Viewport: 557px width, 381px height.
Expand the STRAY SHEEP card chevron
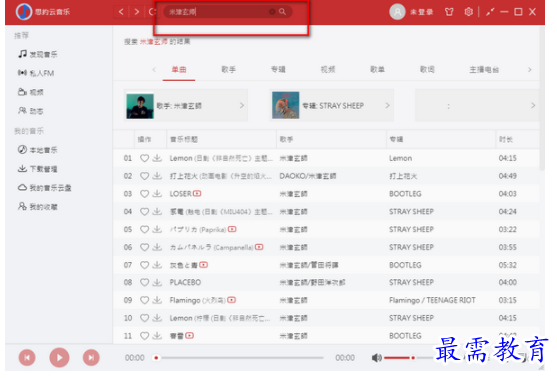click(388, 105)
